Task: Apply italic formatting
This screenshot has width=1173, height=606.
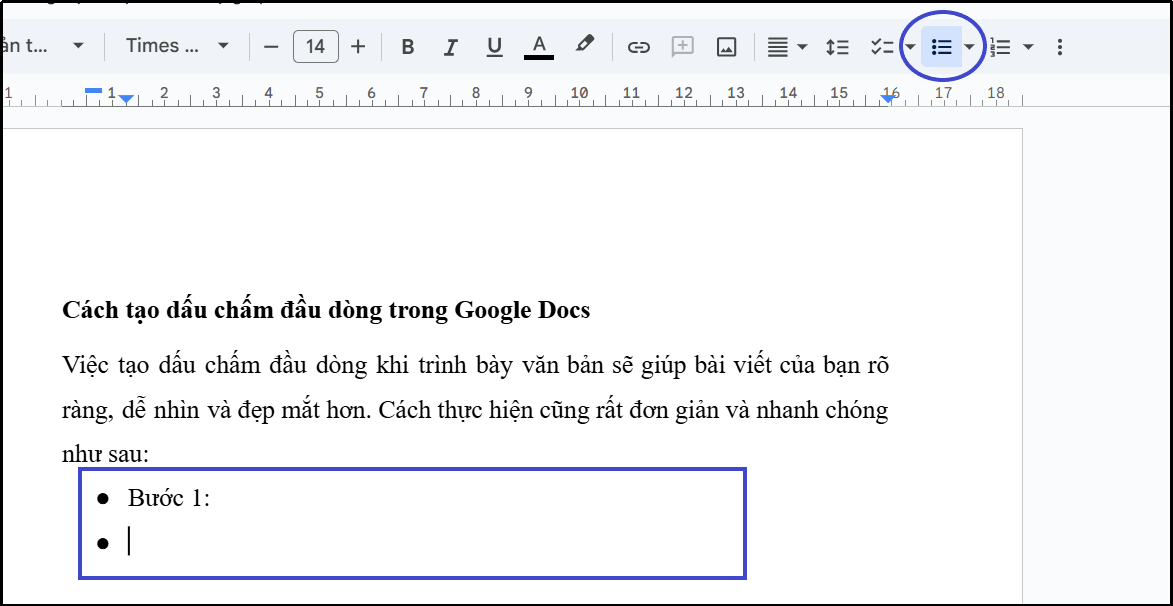Action: click(450, 45)
